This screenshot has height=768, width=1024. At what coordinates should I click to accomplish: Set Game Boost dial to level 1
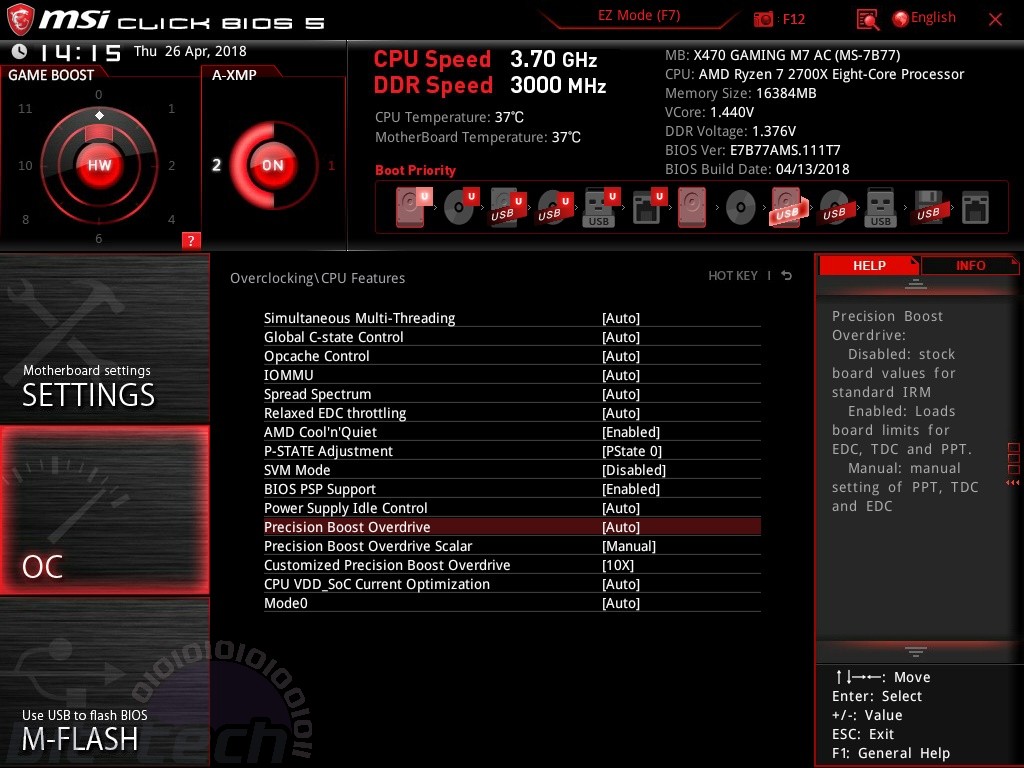pyautogui.click(x=171, y=108)
